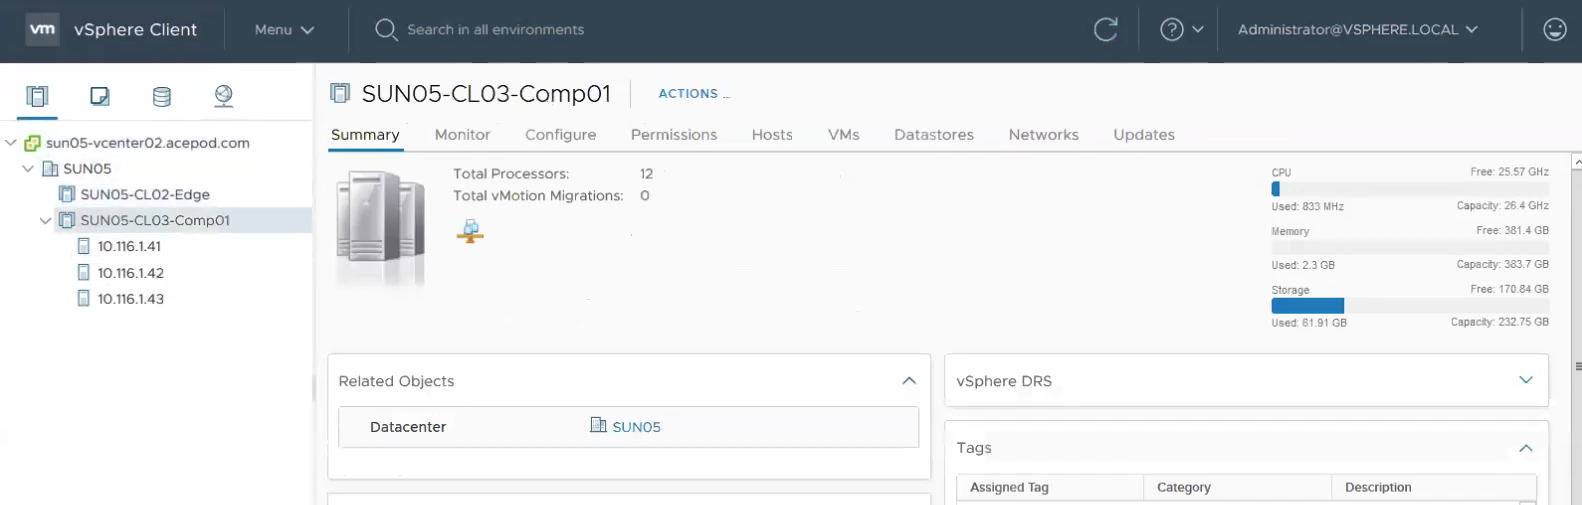The width and height of the screenshot is (1582, 505).
Task: Switch to the Monitor tab
Action: (x=462, y=135)
